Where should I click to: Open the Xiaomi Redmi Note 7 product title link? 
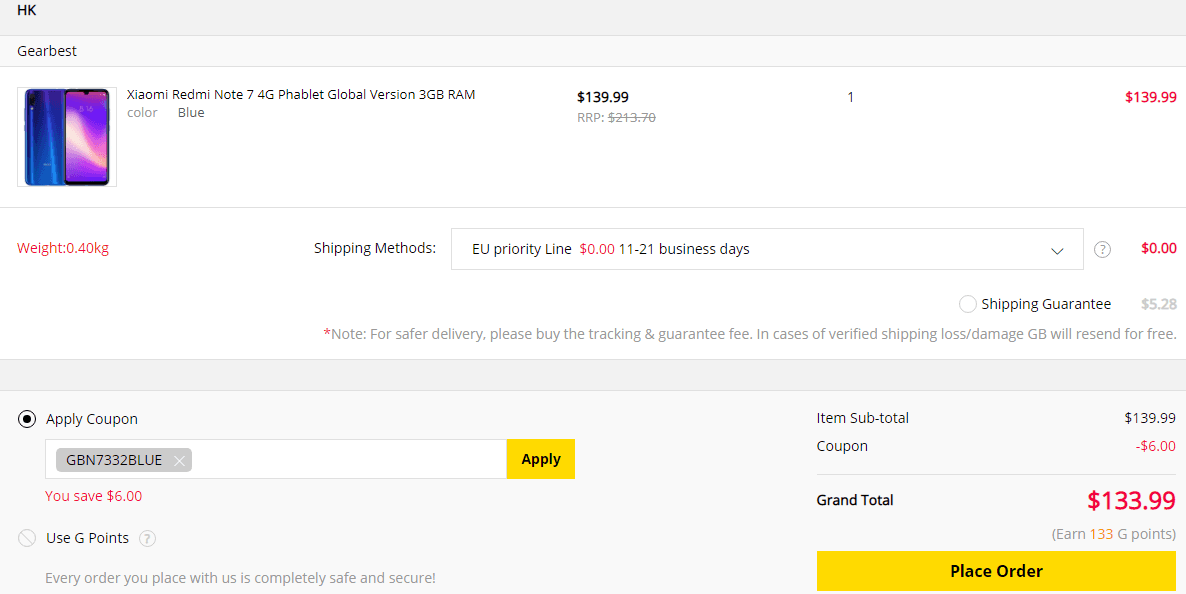[301, 95]
